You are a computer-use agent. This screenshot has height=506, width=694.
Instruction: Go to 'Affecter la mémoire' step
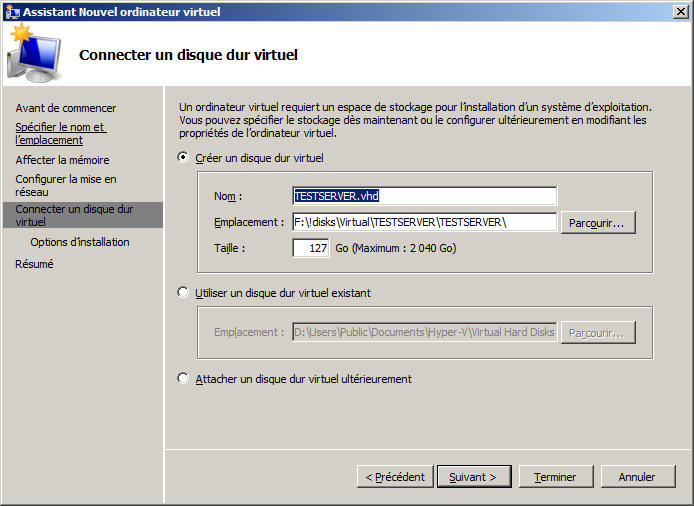[x=62, y=160]
